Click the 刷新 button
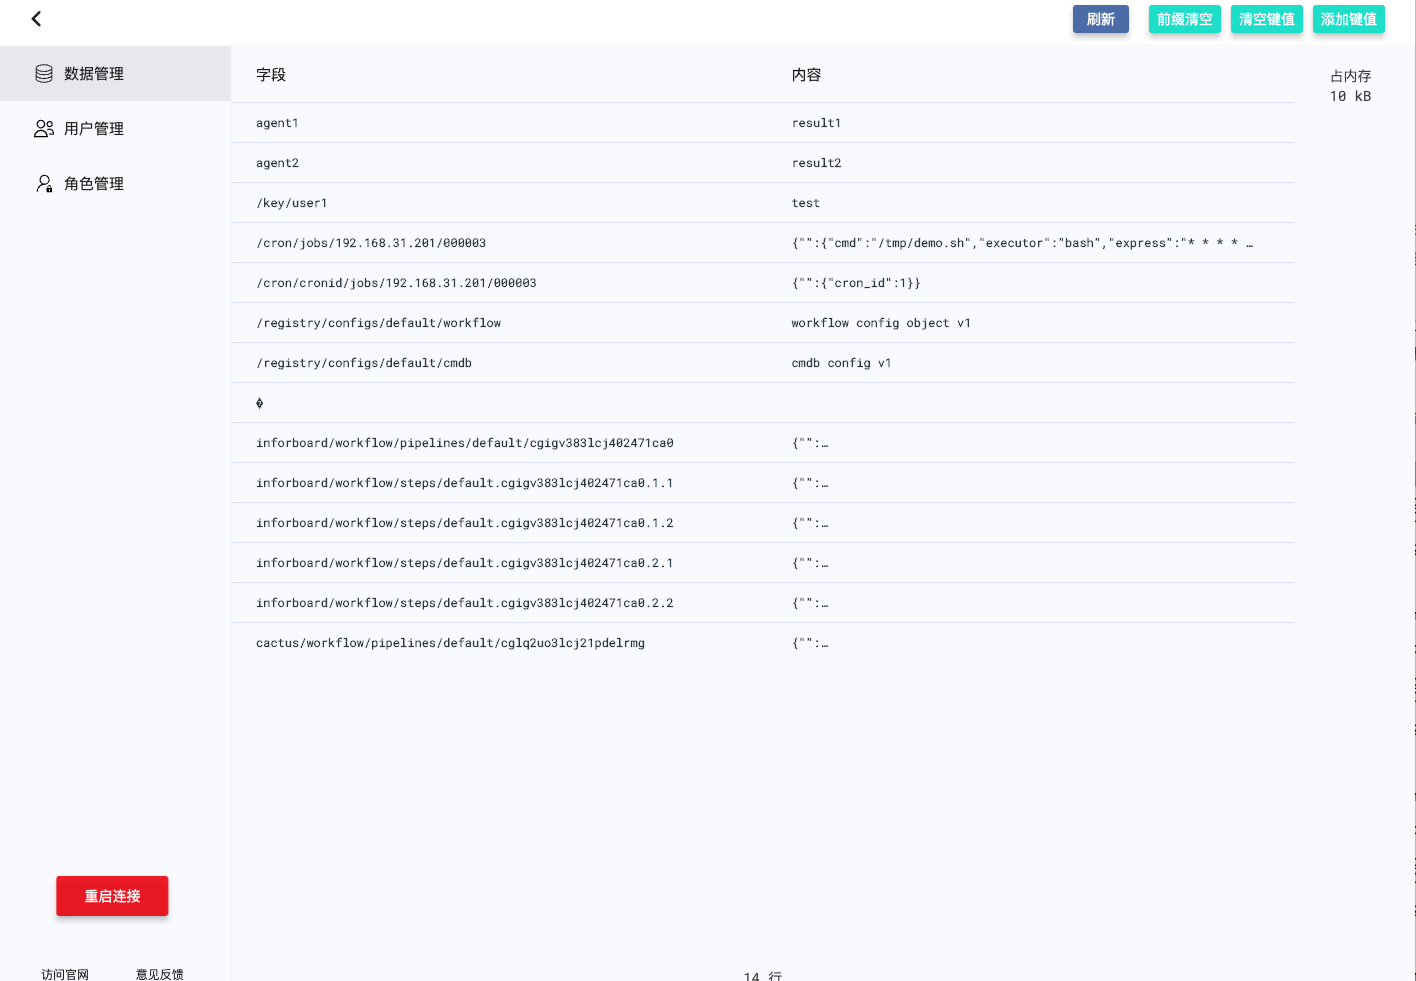Viewport: 1416px width, 981px height. pos(1101,19)
